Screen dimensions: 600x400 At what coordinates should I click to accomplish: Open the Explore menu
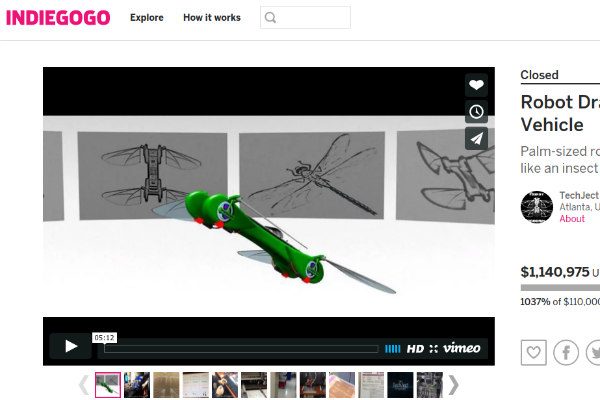coord(147,18)
